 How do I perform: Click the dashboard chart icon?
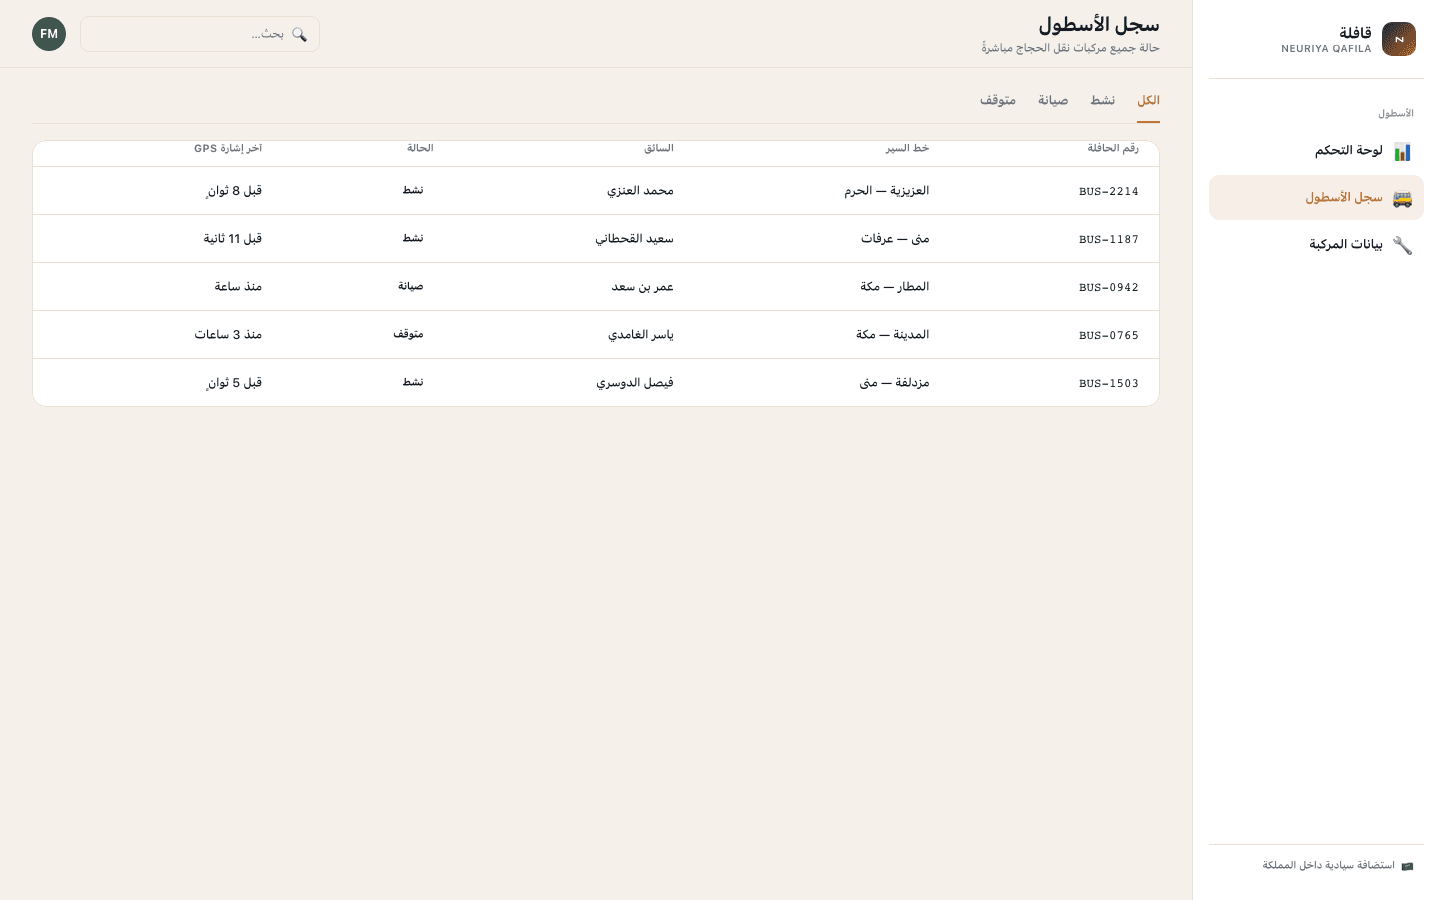pos(1402,151)
